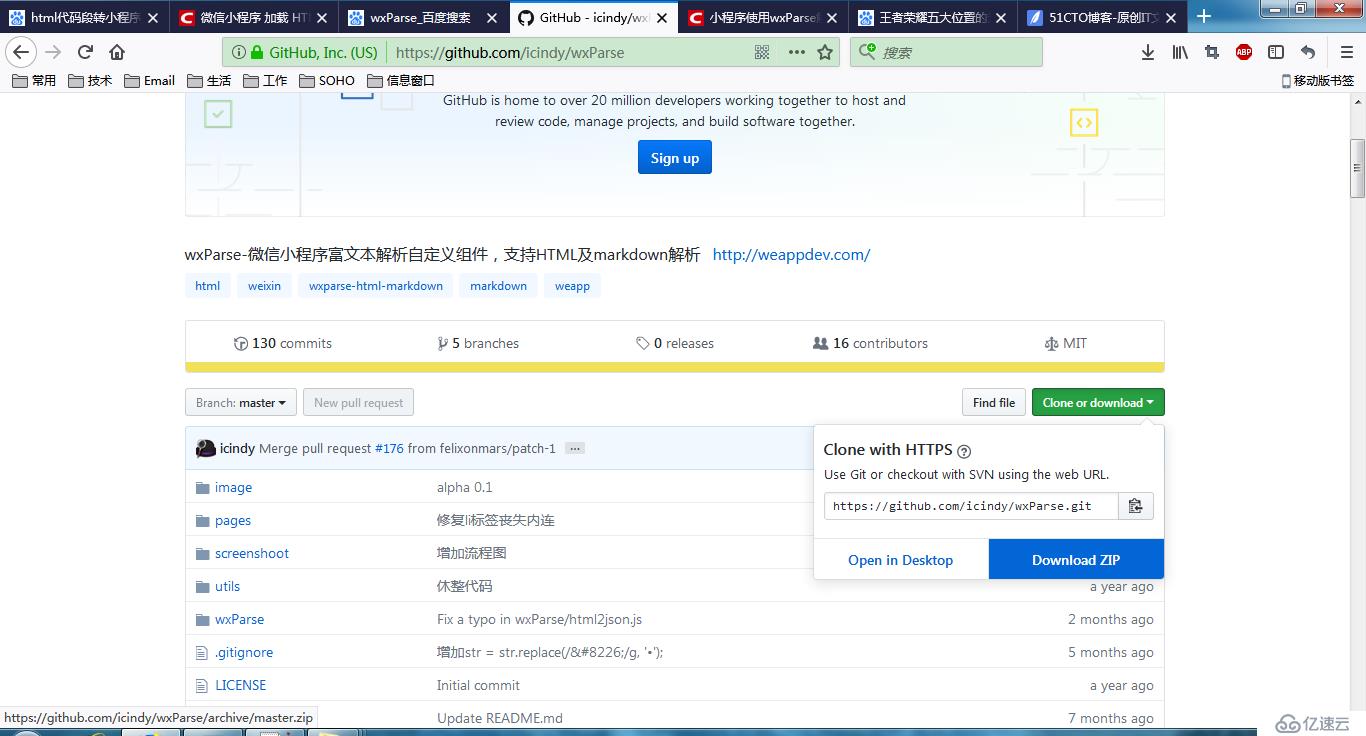Open the Email bookmarks folder

point(150,81)
